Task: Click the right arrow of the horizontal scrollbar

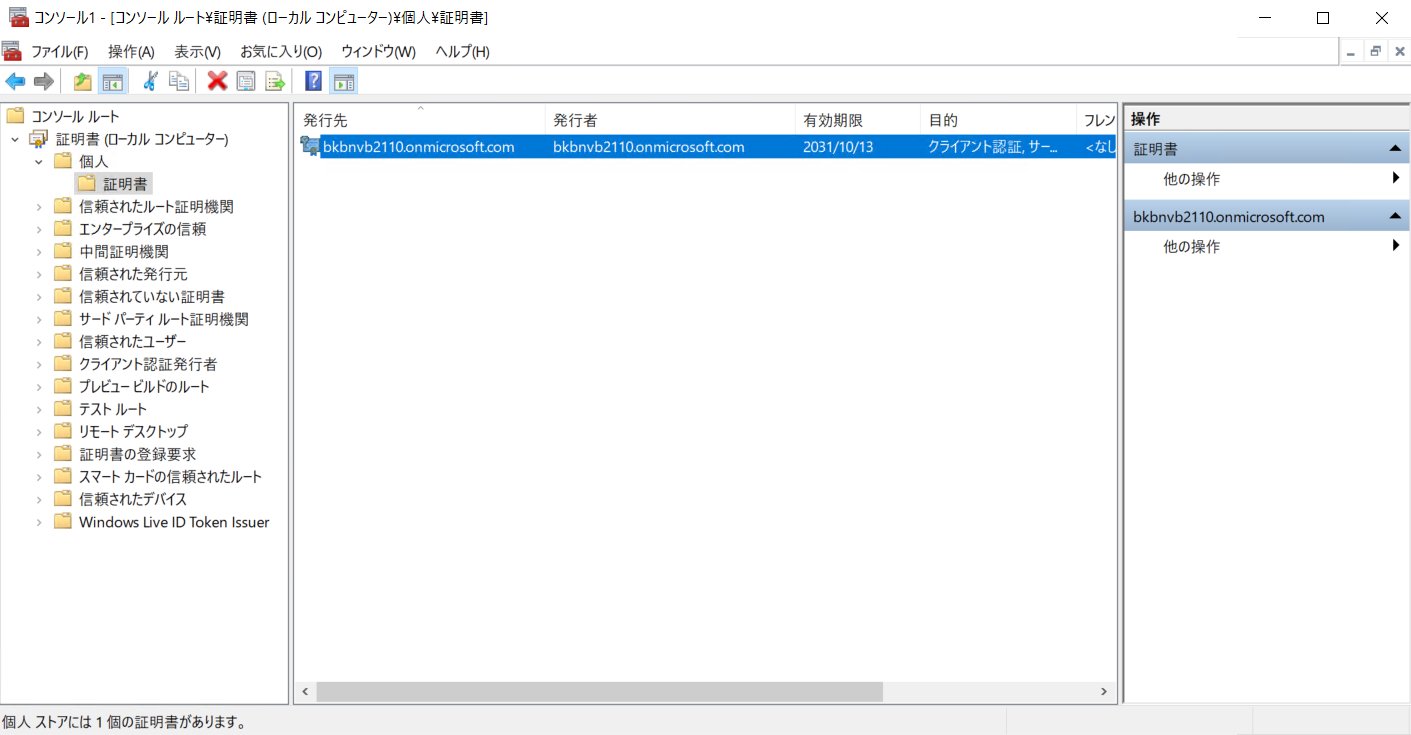Action: coord(1104,692)
